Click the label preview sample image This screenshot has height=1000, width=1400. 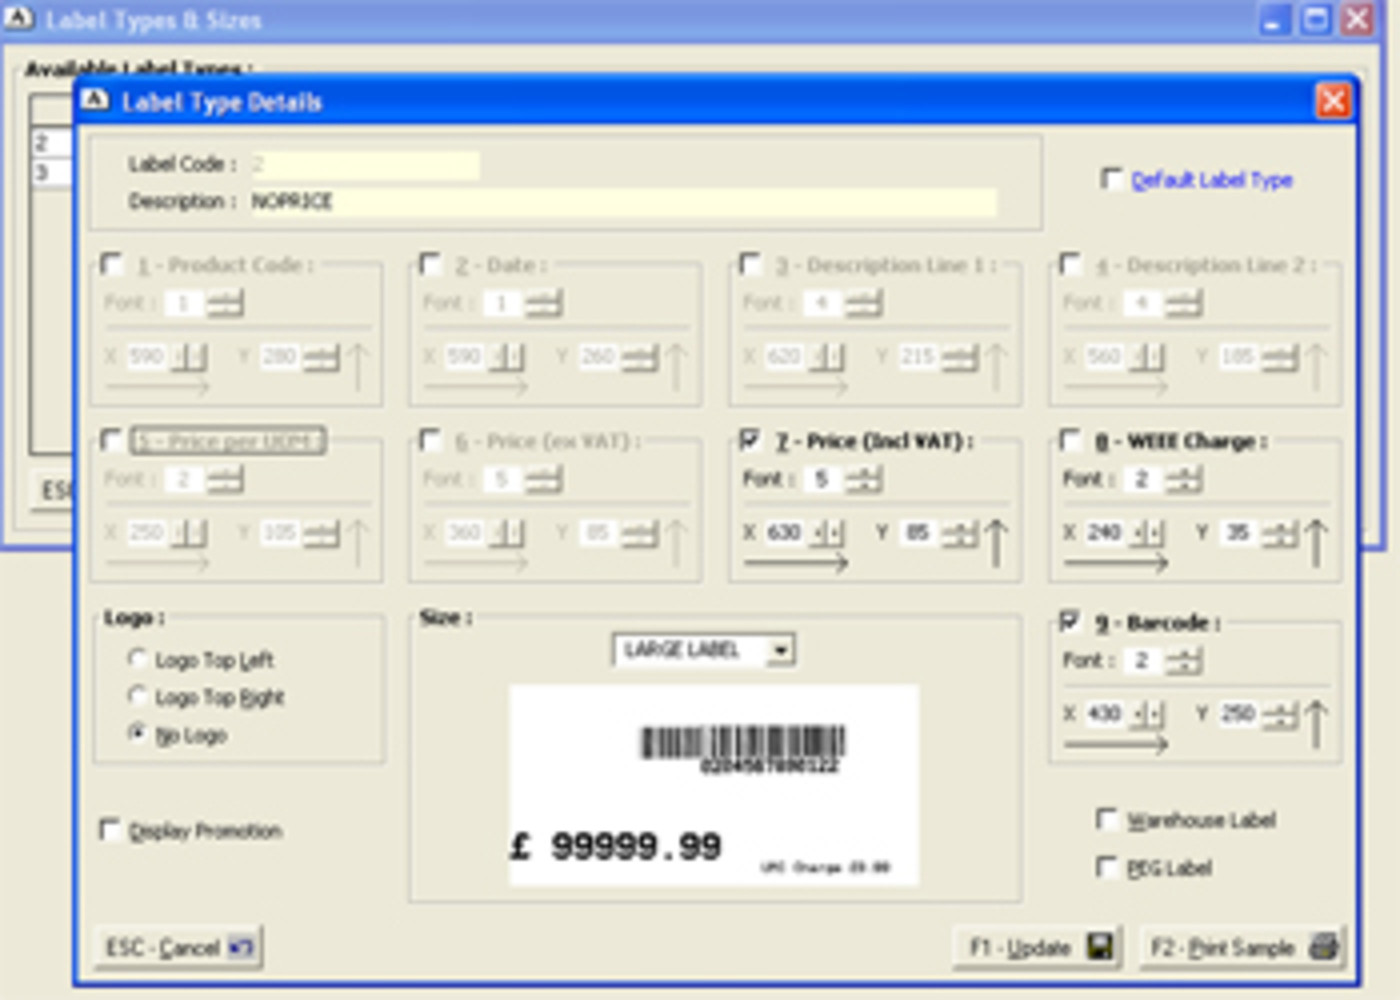714,785
